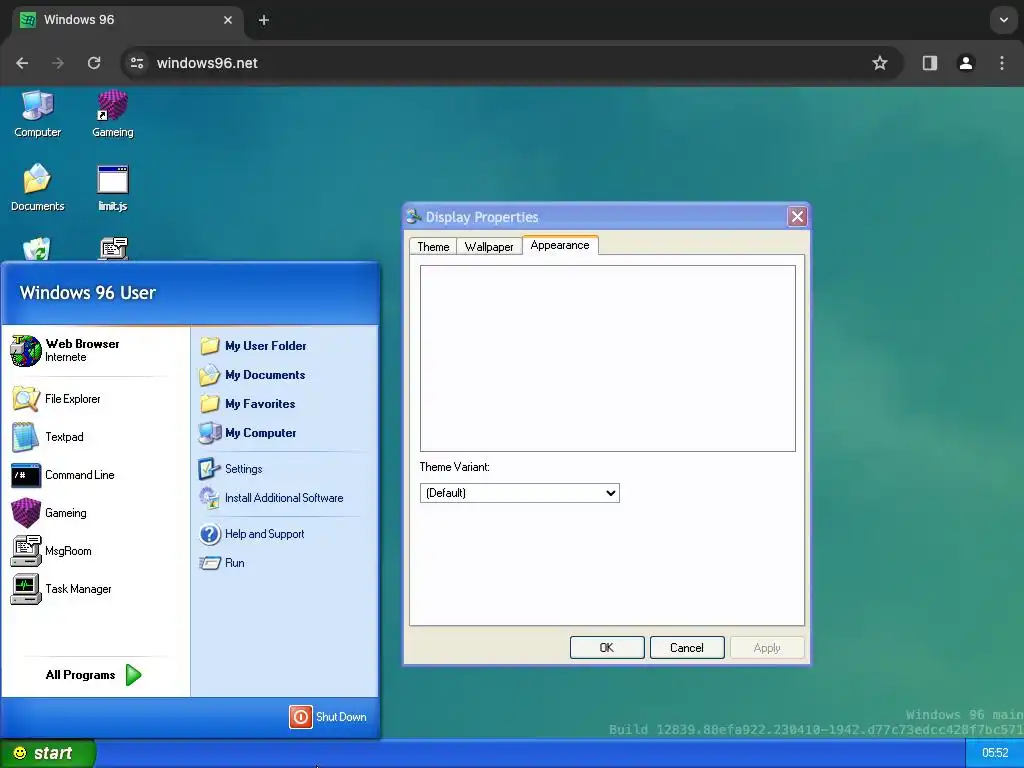
Task: Open browser side panel
Action: 930,63
